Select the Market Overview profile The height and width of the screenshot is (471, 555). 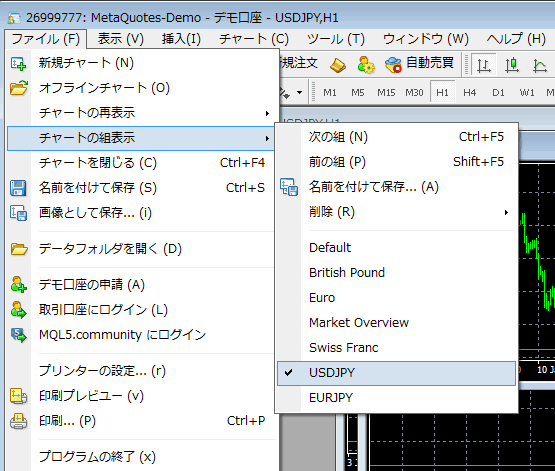396,323
